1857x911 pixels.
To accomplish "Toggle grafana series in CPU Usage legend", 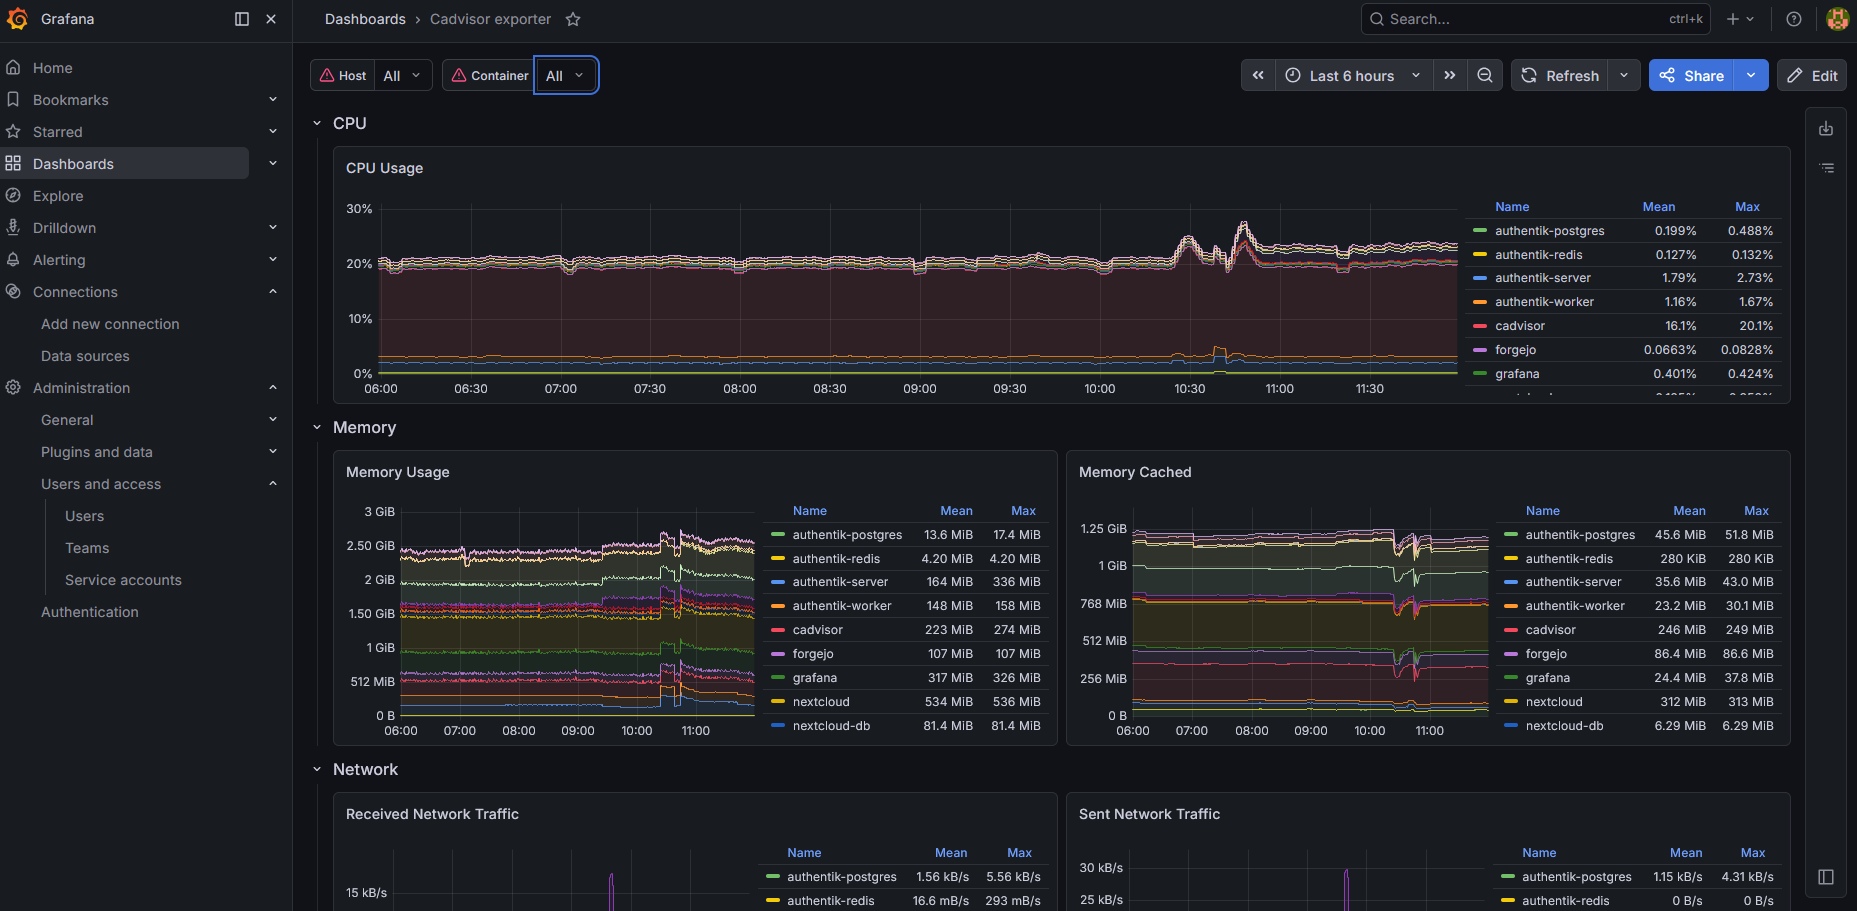I will point(1517,374).
